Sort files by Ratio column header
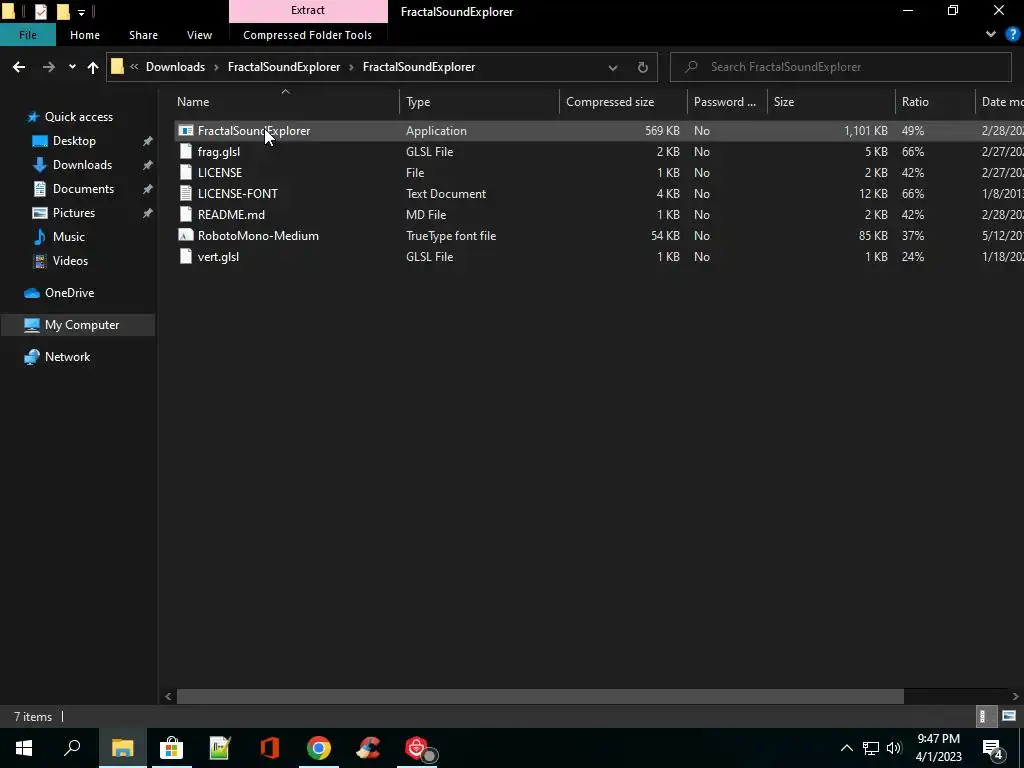This screenshot has width=1024, height=768. (915, 102)
